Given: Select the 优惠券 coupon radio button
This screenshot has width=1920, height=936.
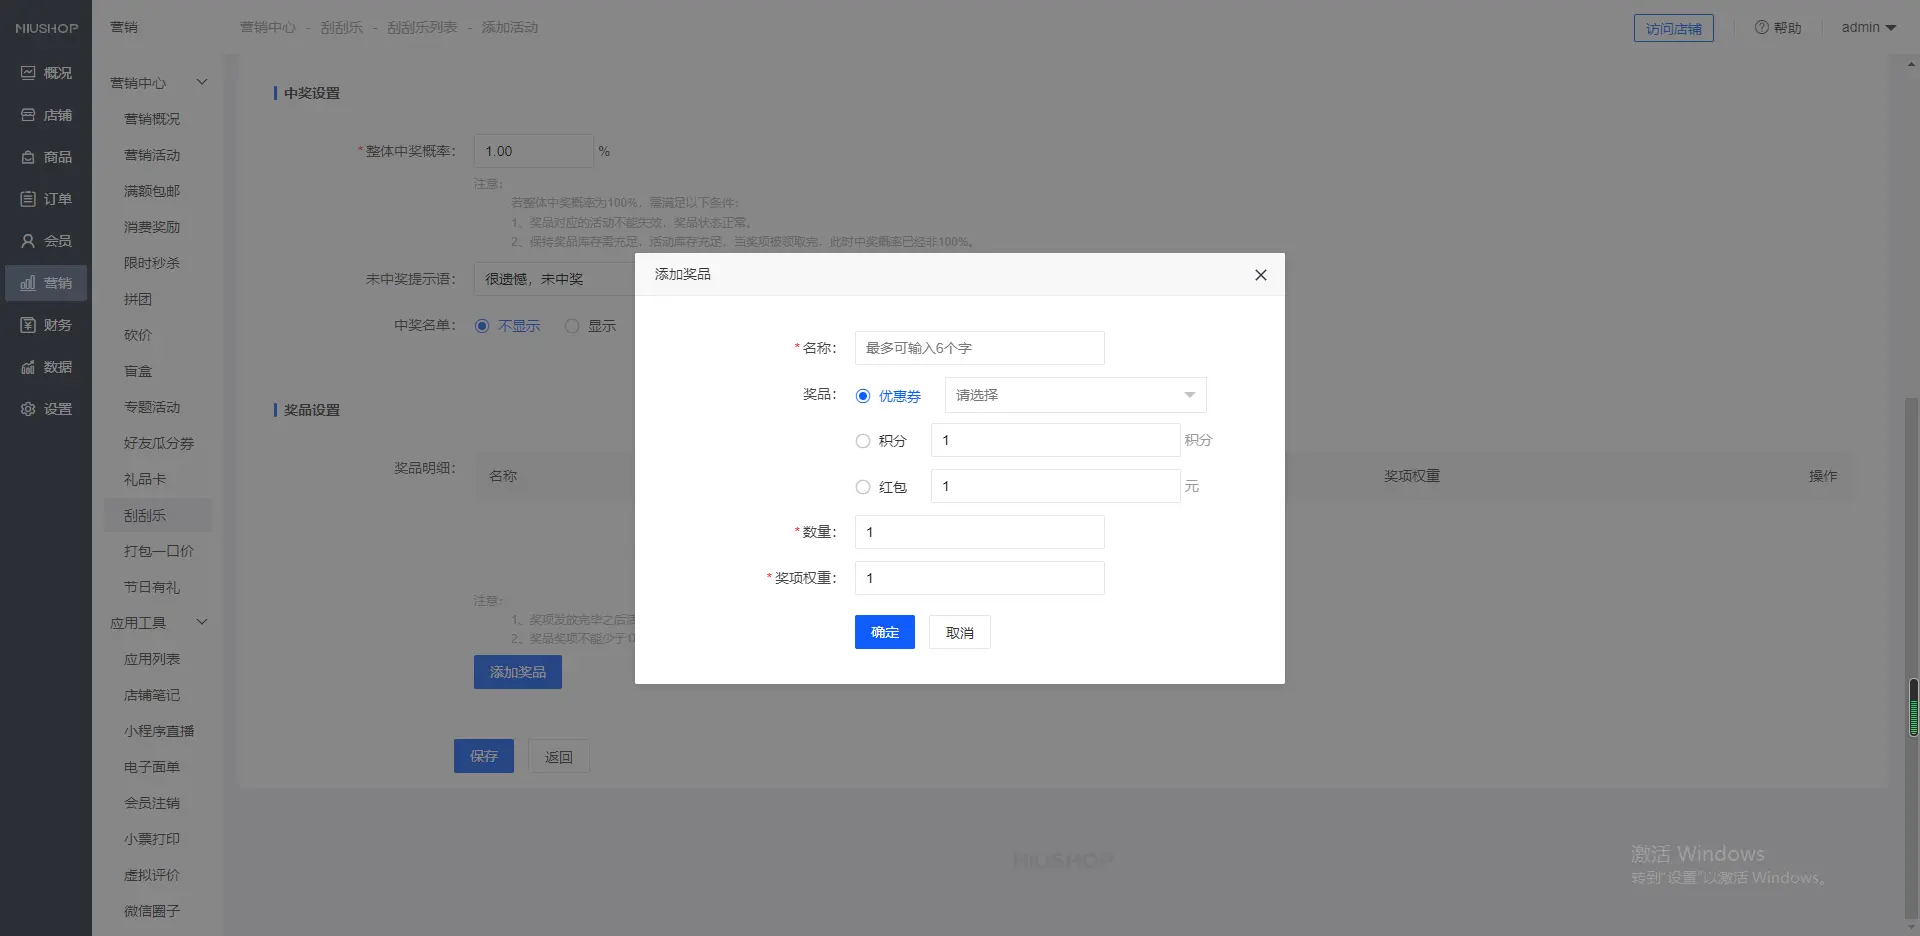Looking at the screenshot, I should (x=863, y=396).
